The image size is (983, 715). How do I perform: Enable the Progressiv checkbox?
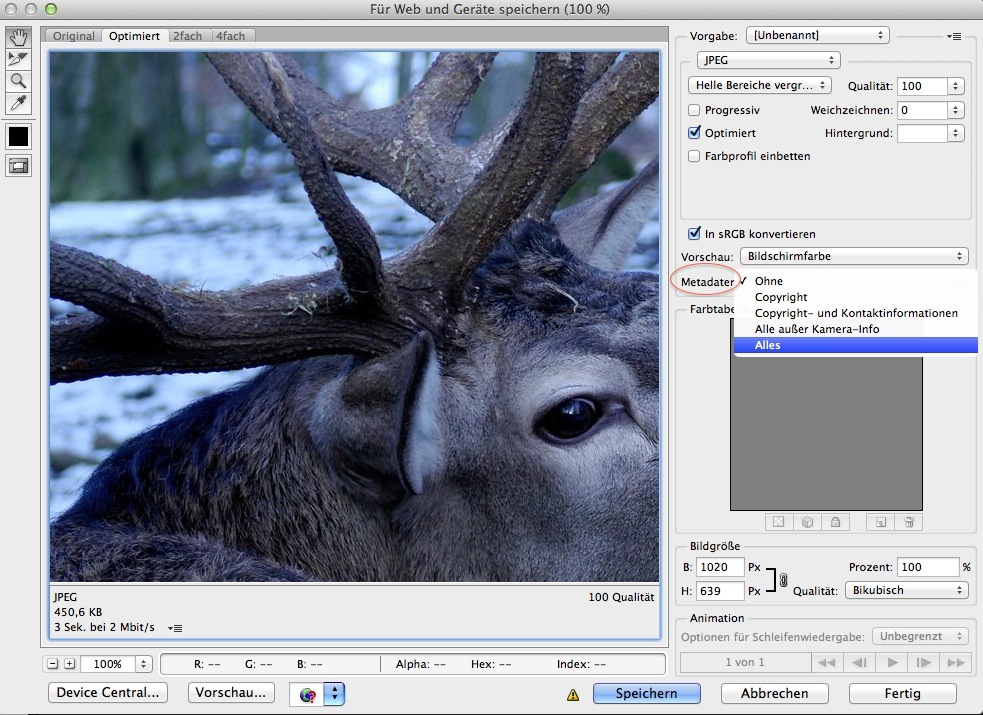(x=695, y=110)
